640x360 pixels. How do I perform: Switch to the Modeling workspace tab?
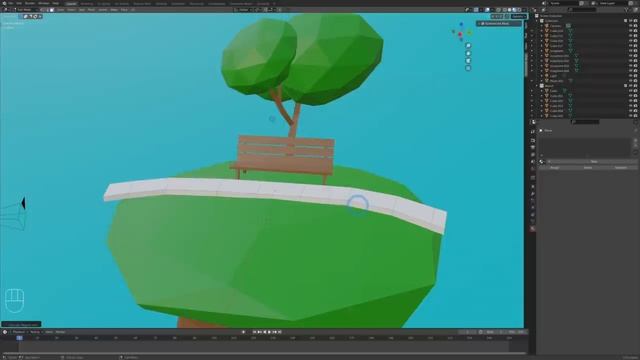[87, 4]
